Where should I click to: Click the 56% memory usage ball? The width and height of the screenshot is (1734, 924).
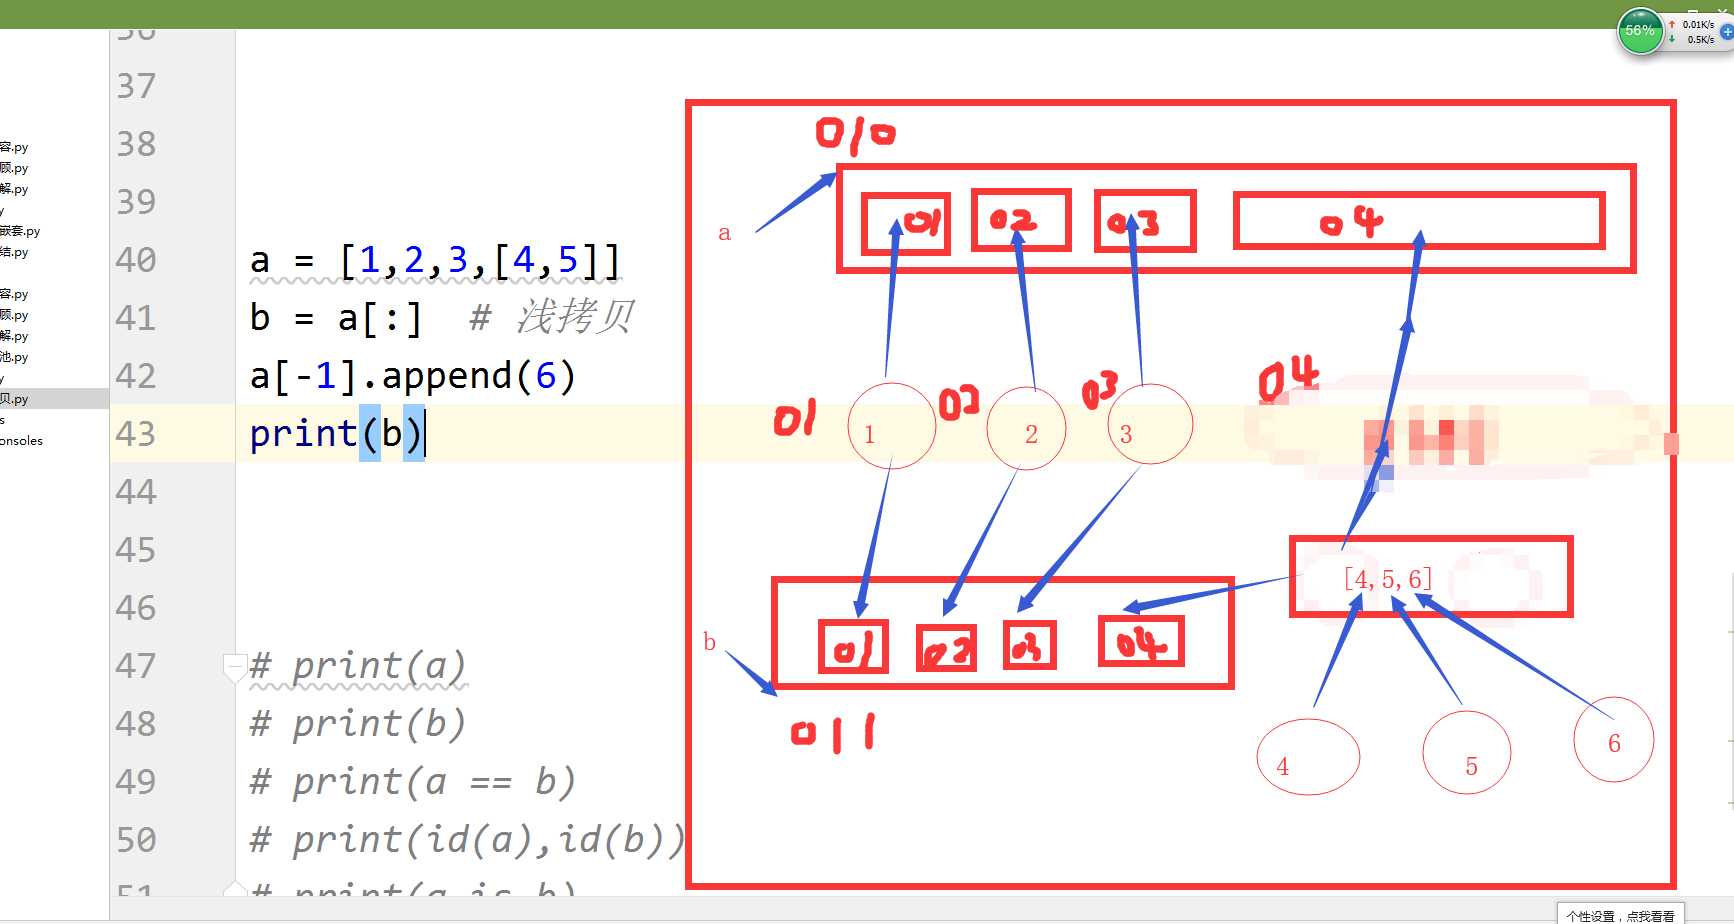point(1640,31)
